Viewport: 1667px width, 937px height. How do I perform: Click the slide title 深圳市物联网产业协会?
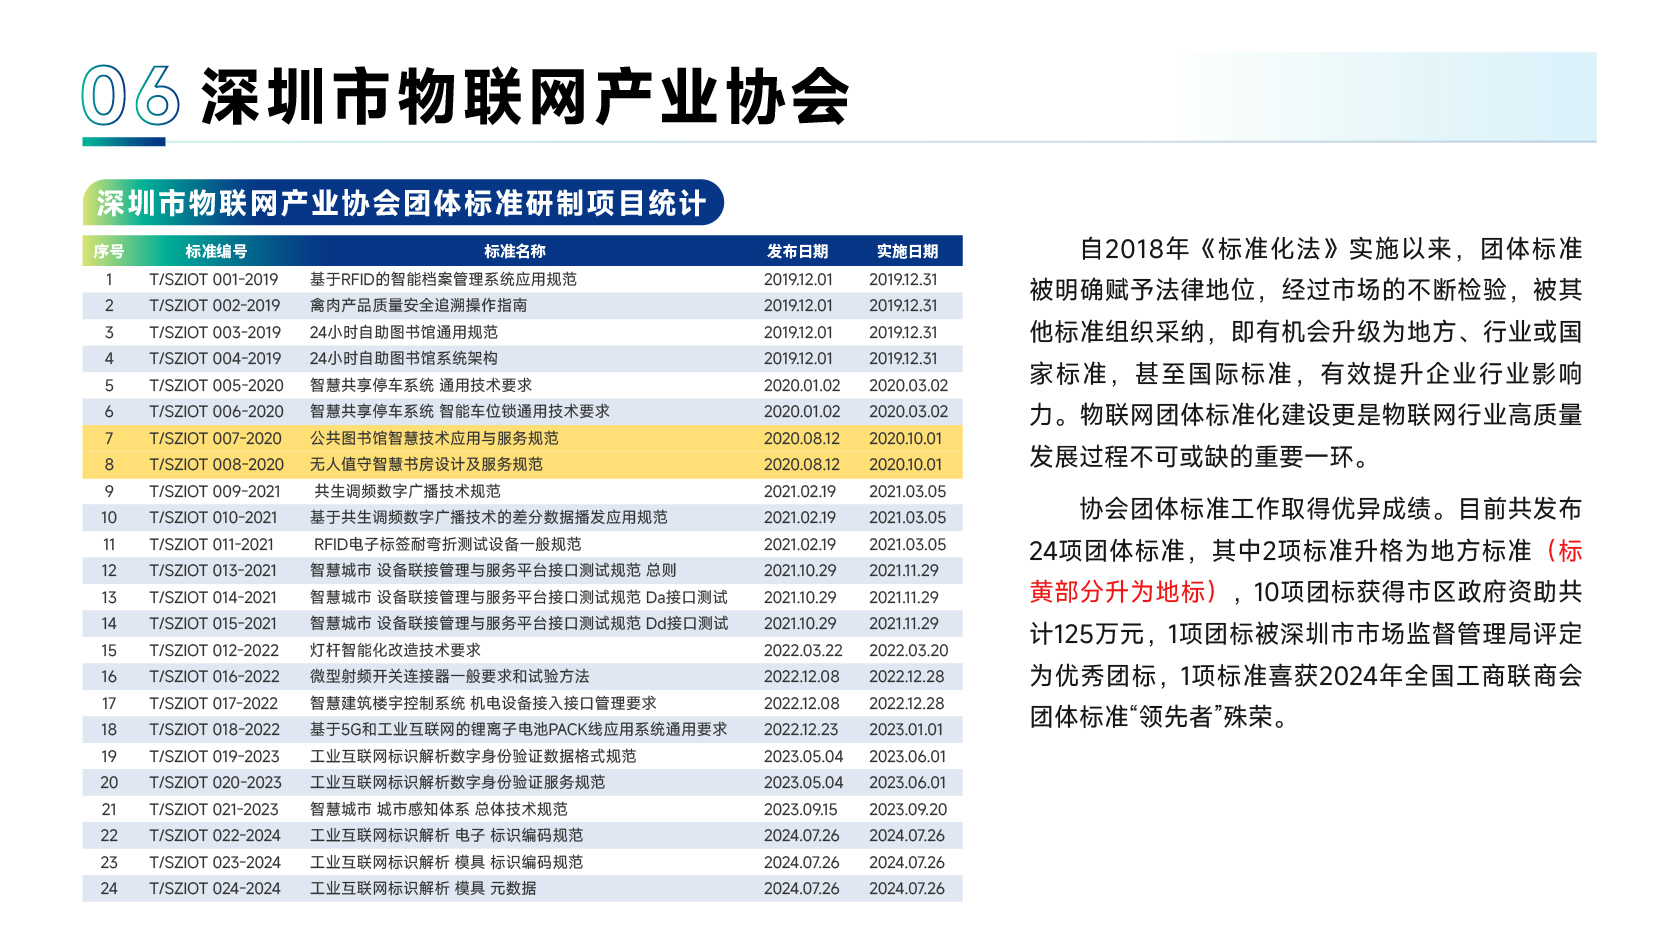pyautogui.click(x=525, y=98)
